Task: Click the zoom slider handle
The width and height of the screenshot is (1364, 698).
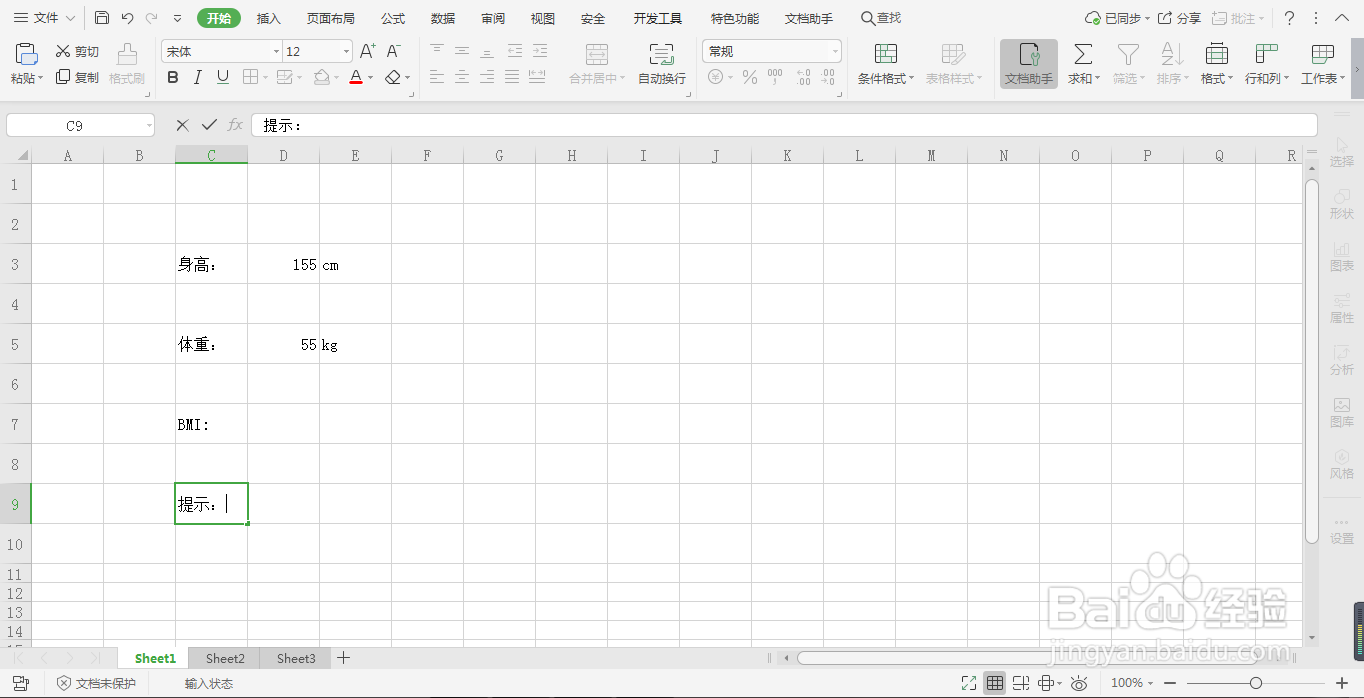Action: coord(1255,683)
